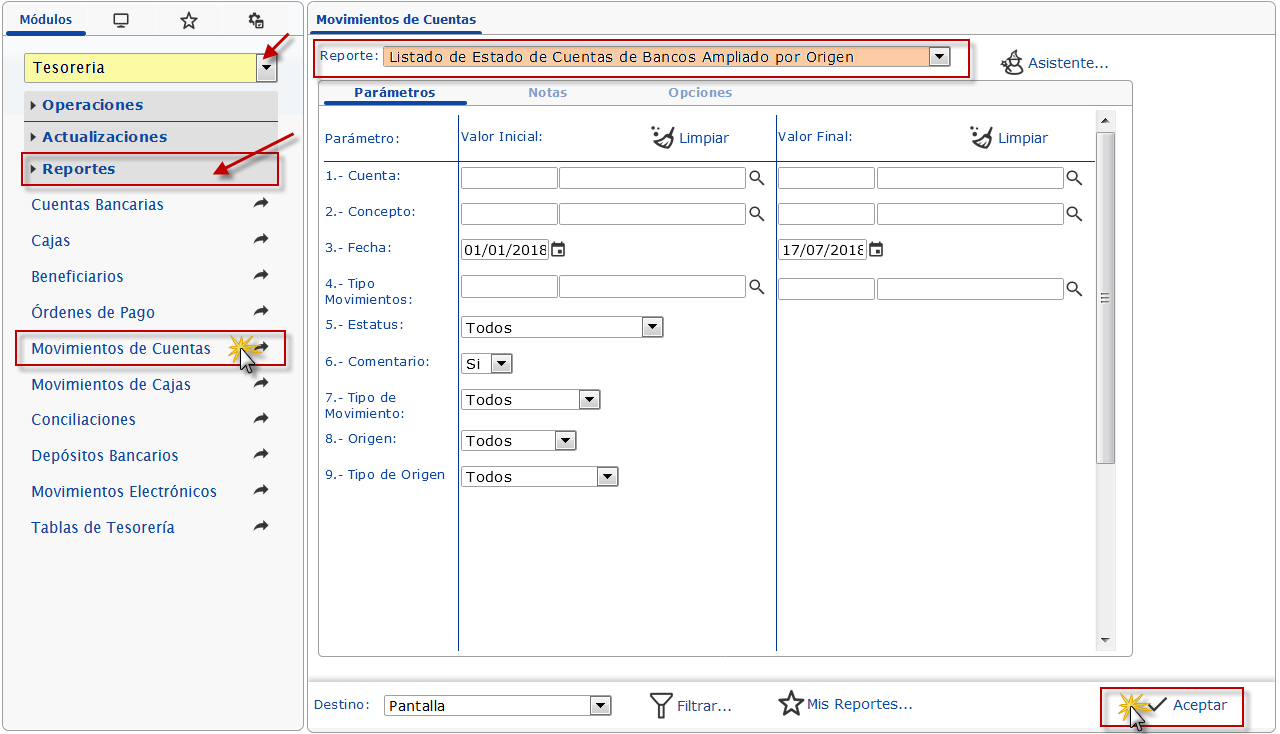Open the Tesoreria module dropdown

[266, 68]
